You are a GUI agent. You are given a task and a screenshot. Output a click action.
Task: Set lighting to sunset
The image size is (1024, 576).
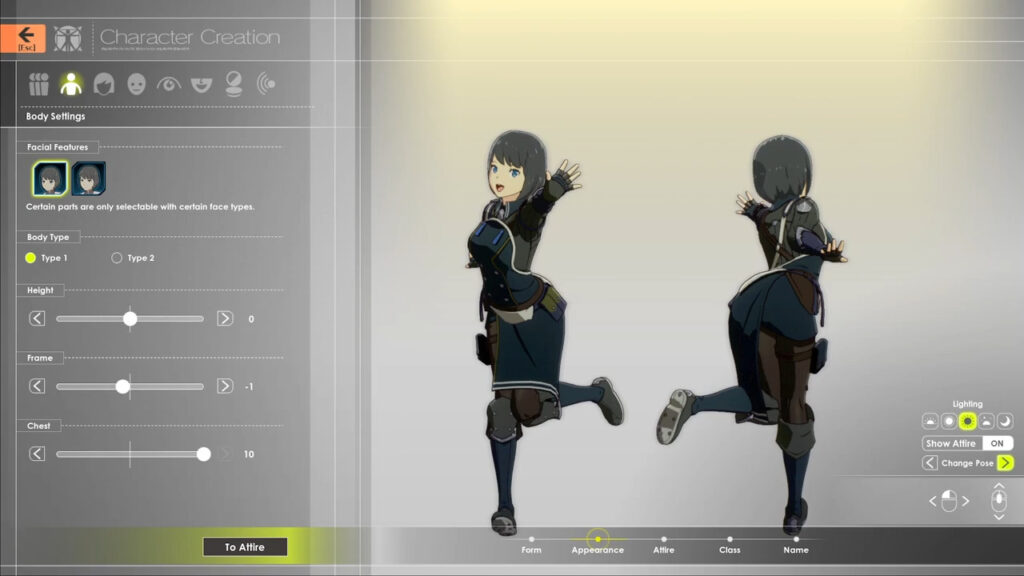[x=986, y=421]
